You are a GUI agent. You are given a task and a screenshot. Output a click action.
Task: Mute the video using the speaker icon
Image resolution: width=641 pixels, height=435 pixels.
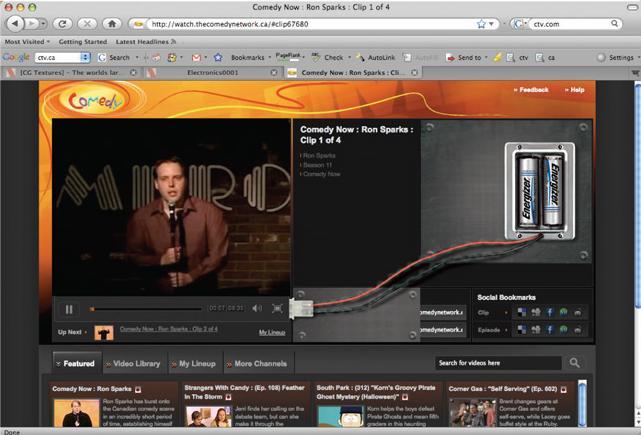[x=257, y=308]
